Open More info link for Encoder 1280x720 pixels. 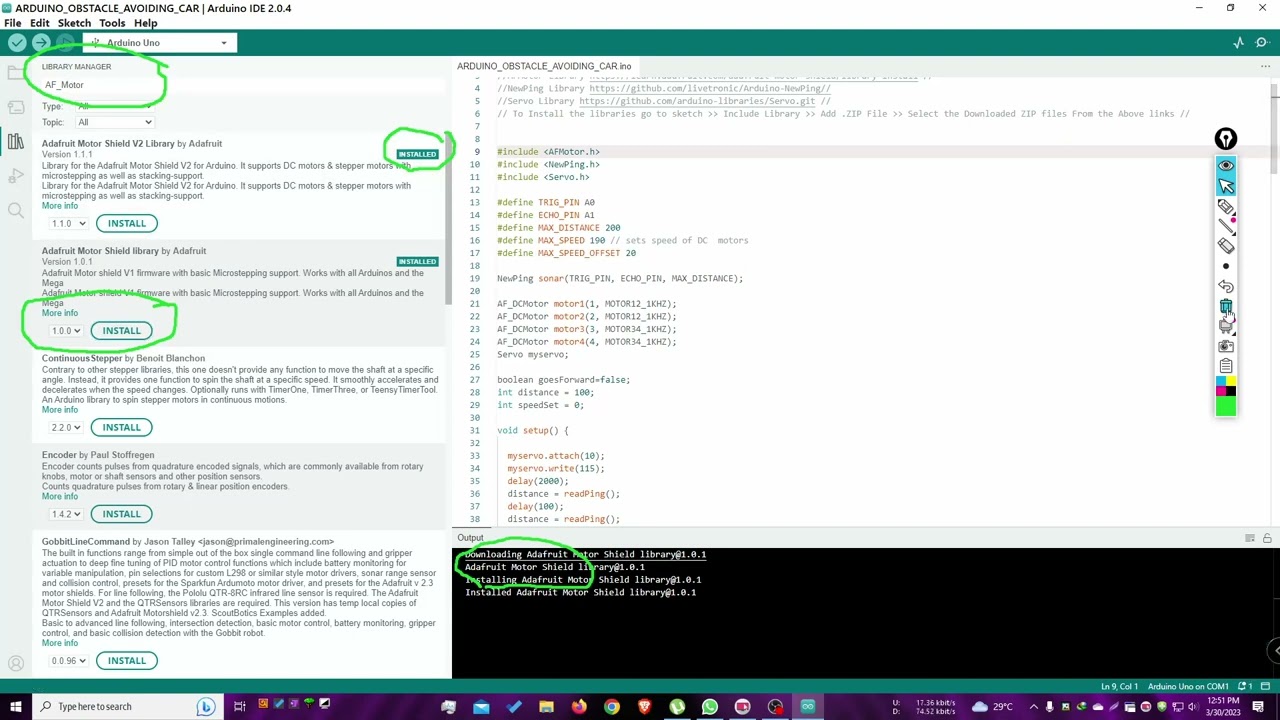(x=60, y=497)
